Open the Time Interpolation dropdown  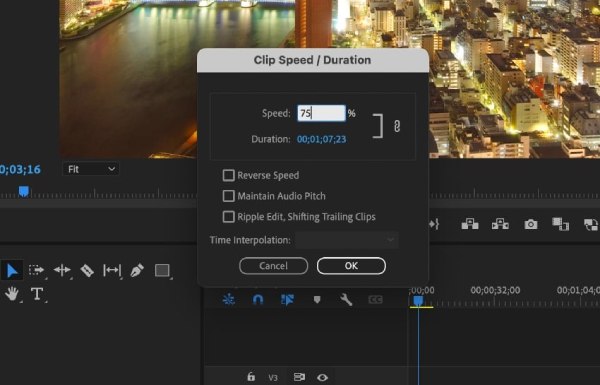[347, 240]
